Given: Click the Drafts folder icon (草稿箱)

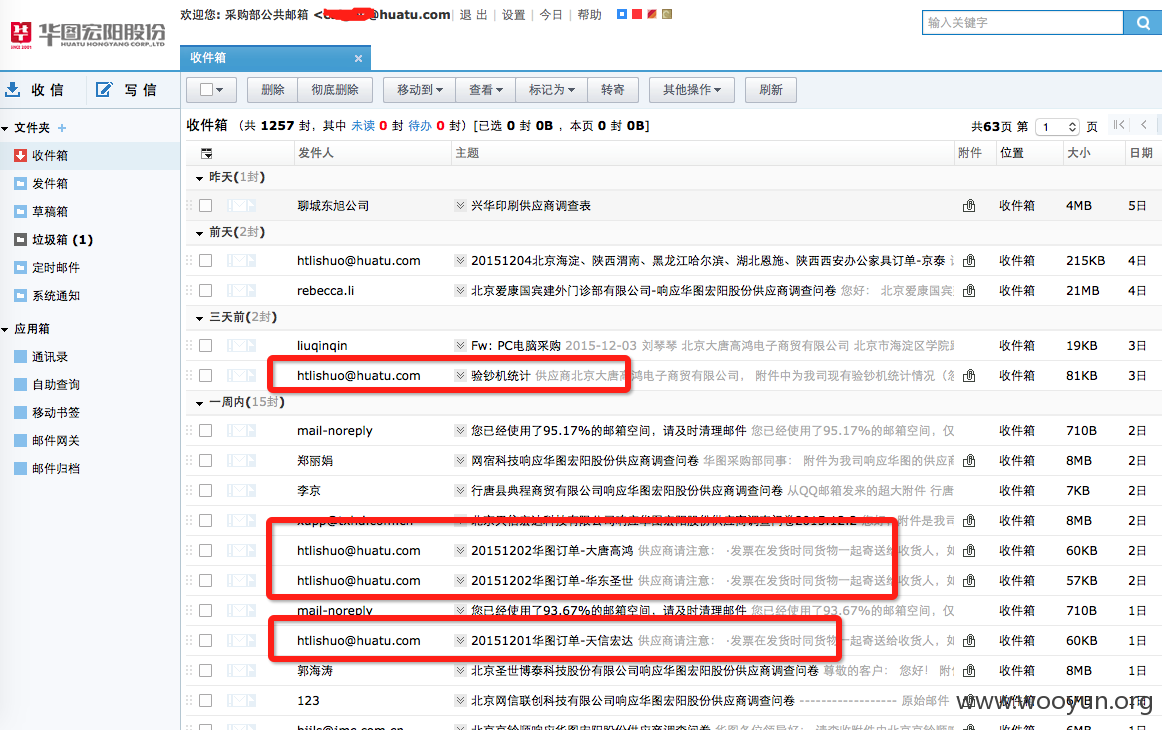Looking at the screenshot, I should (x=21, y=212).
